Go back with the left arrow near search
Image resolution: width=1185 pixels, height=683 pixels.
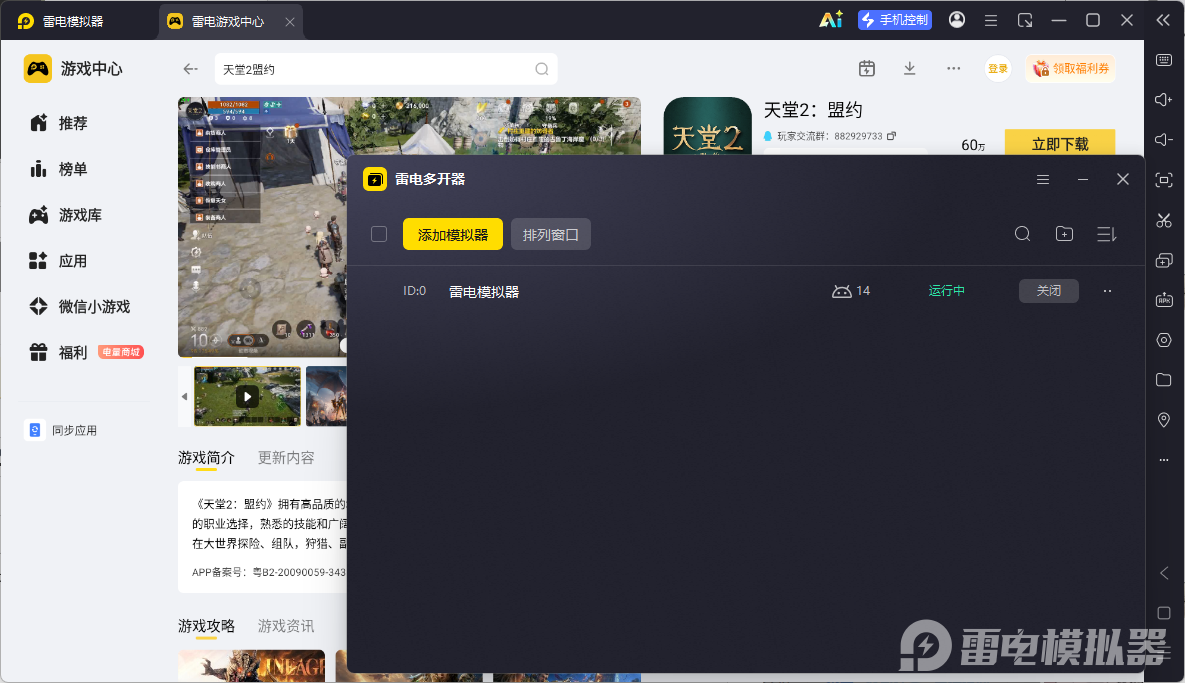[x=190, y=69]
